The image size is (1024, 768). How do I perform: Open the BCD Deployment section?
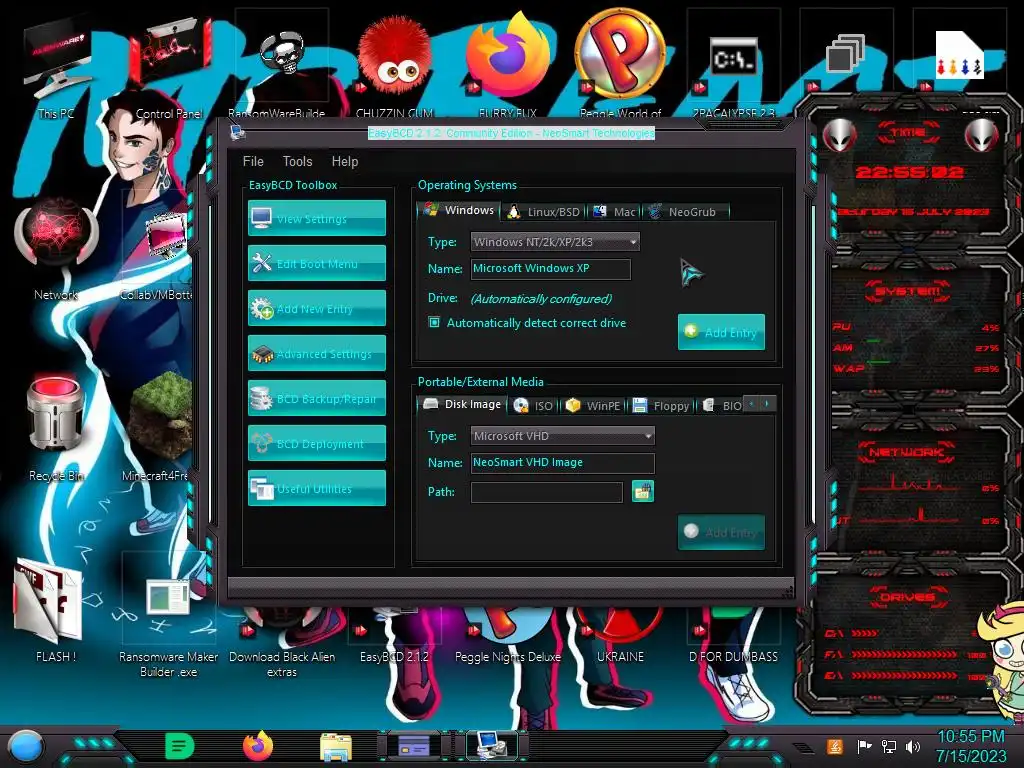coord(317,443)
